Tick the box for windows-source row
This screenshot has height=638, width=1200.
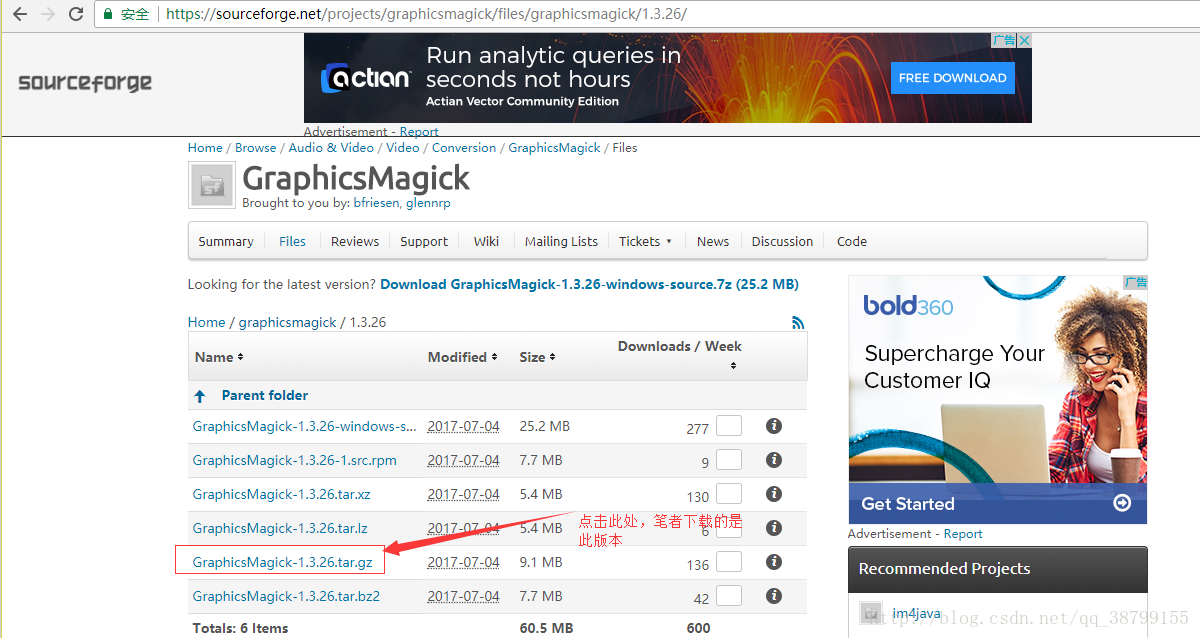tap(729, 426)
